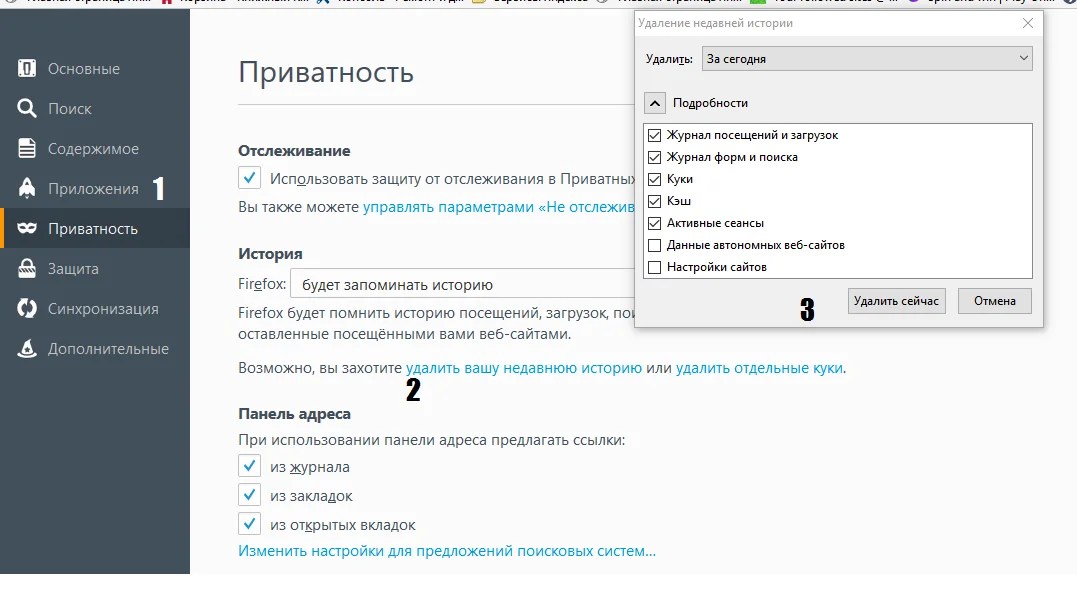This screenshot has height=591, width=1077.
Task: Click the Приватность page heading
Action: (x=326, y=72)
